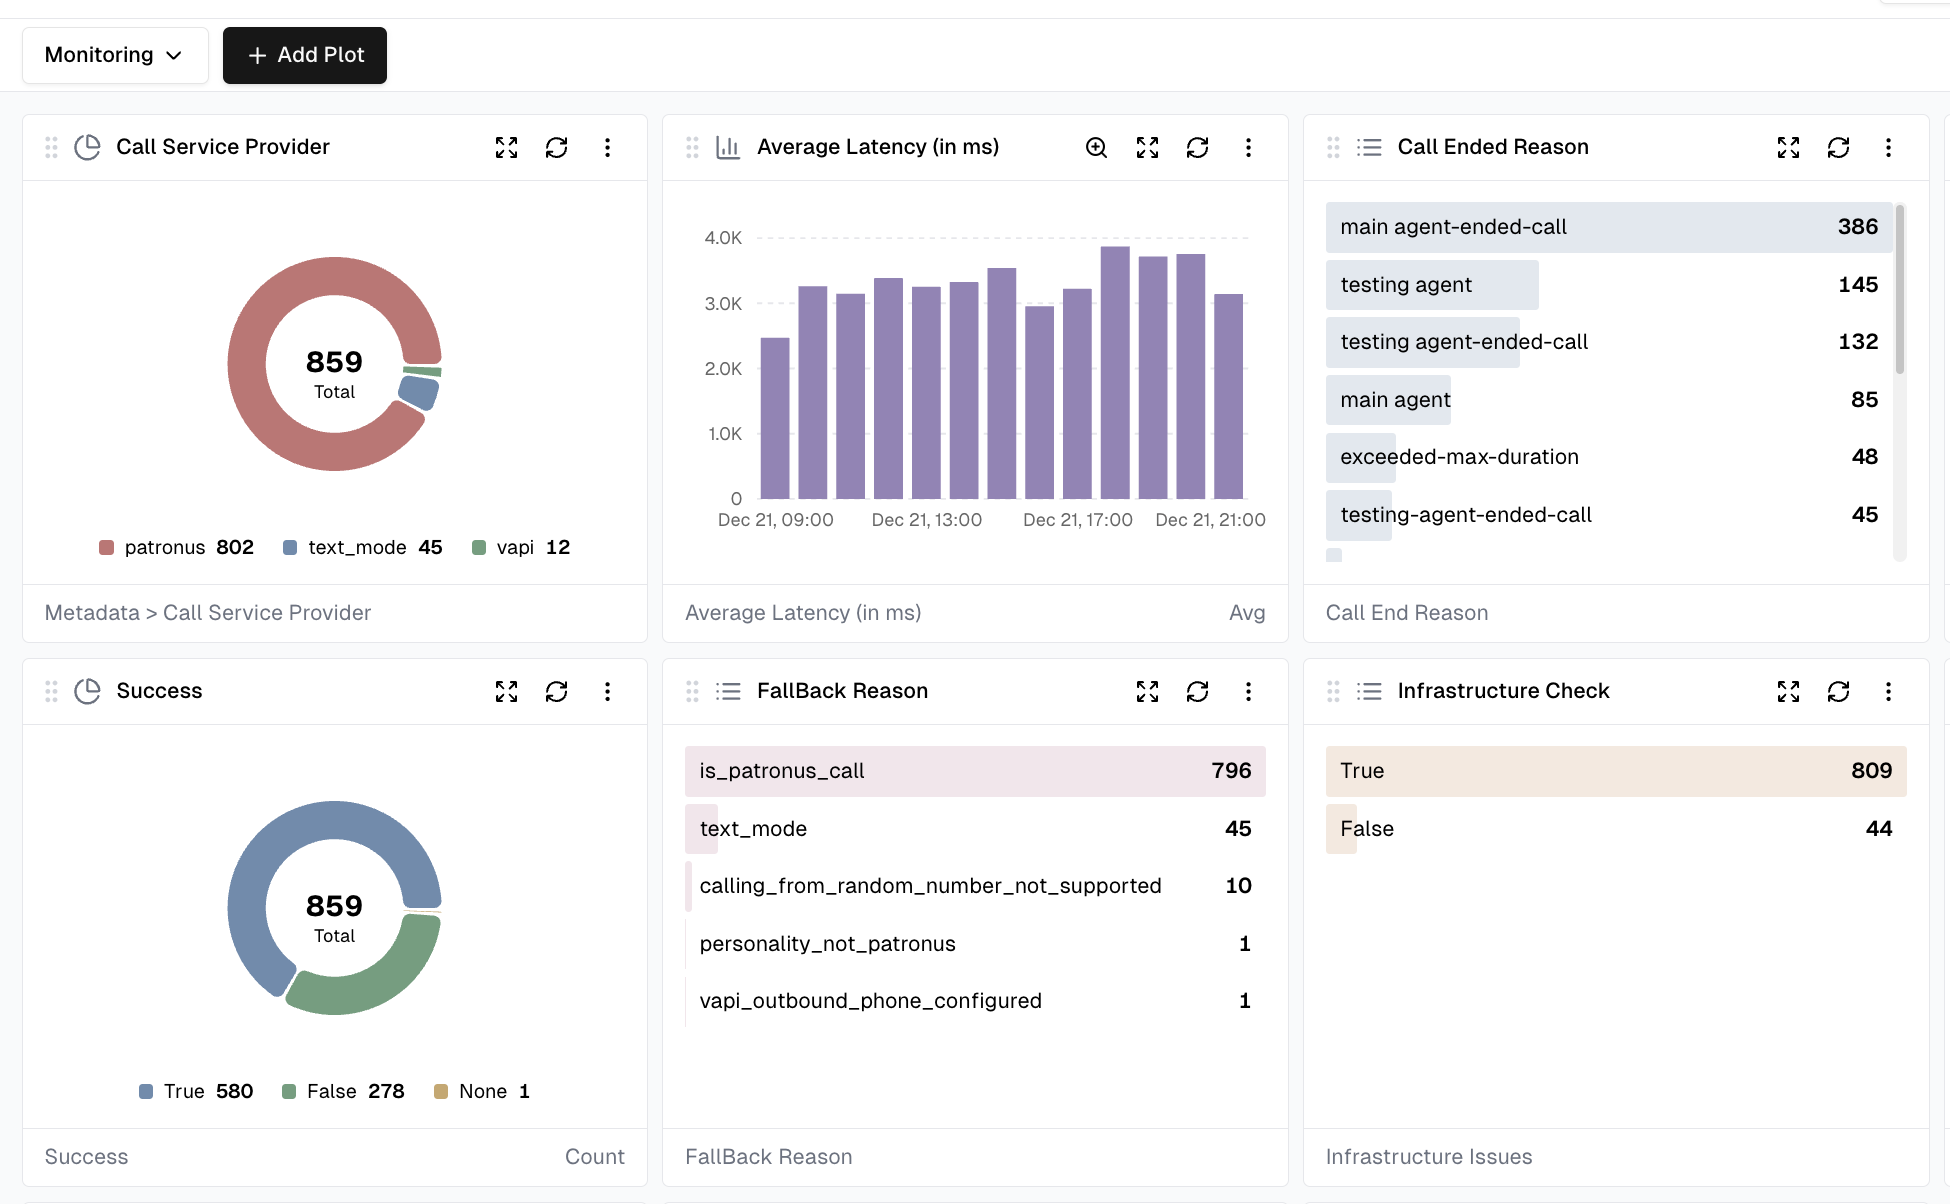Expand Infrastructure Check panel to fullscreen
1950x1204 pixels.
1788,692
